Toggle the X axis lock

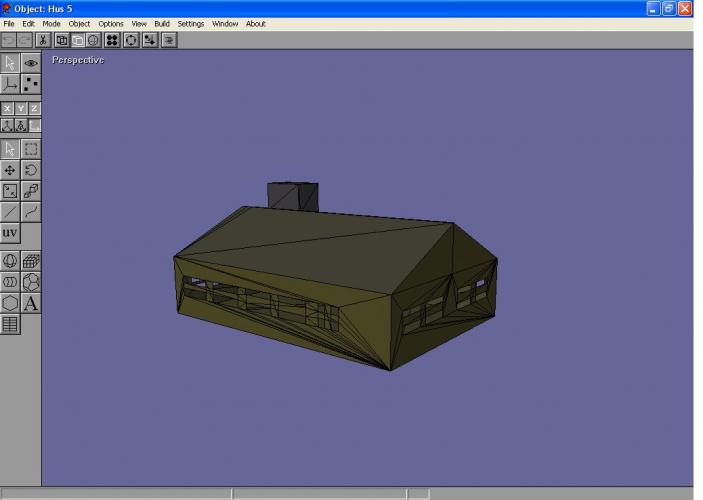[x=7, y=108]
